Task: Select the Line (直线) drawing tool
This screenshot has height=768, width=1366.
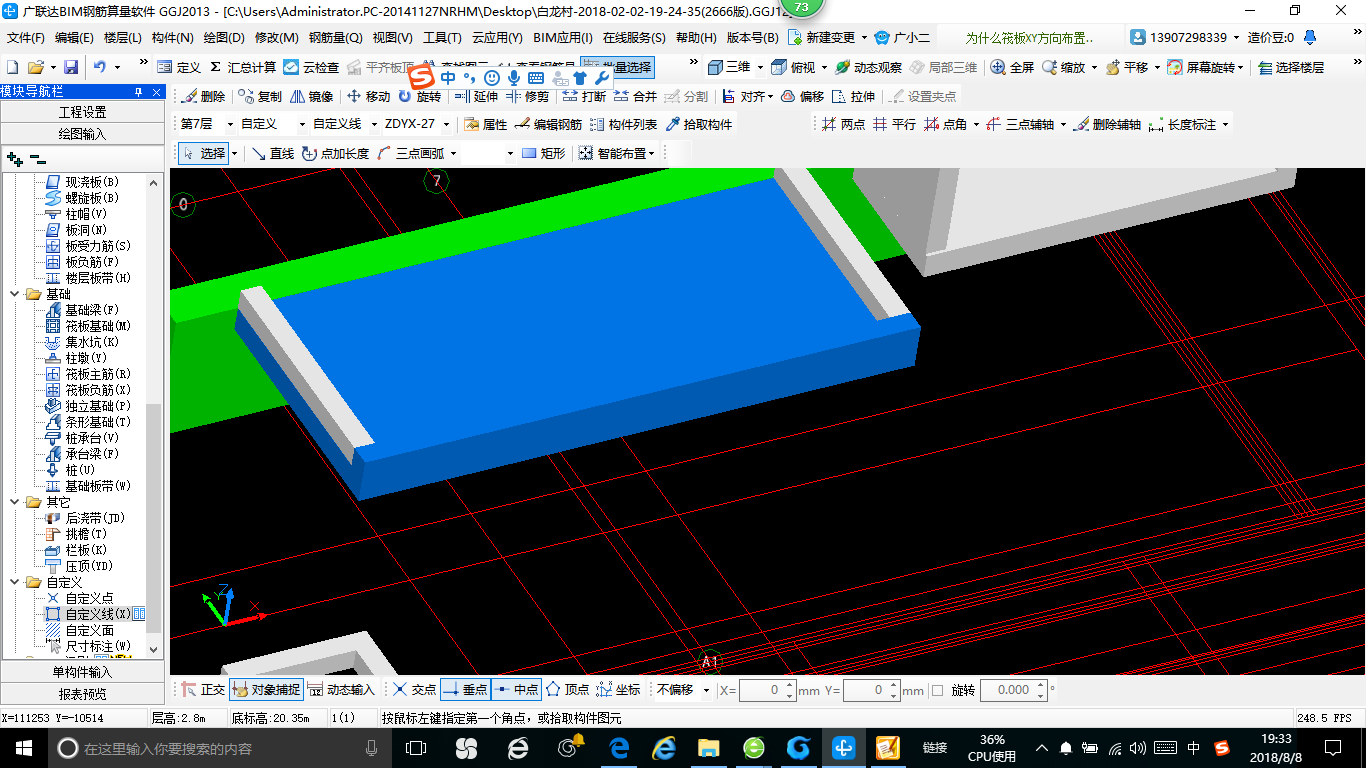Action: (x=272, y=153)
